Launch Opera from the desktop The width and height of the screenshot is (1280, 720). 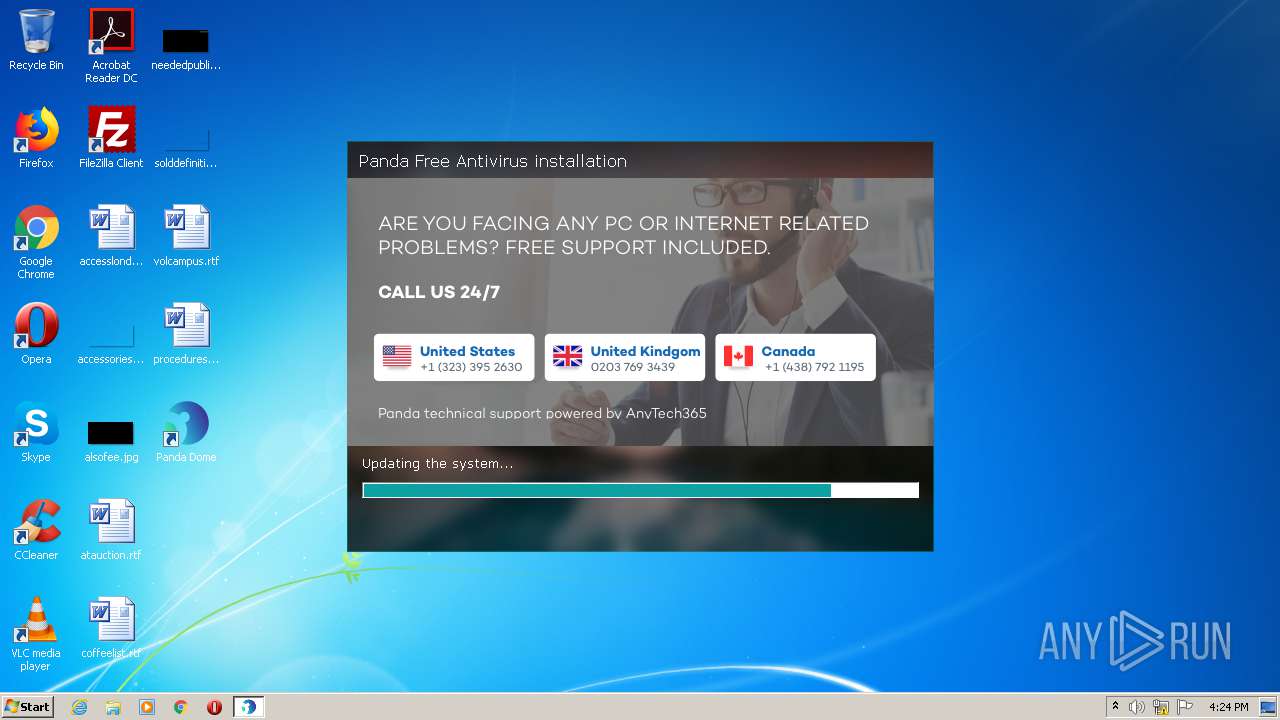click(36, 334)
